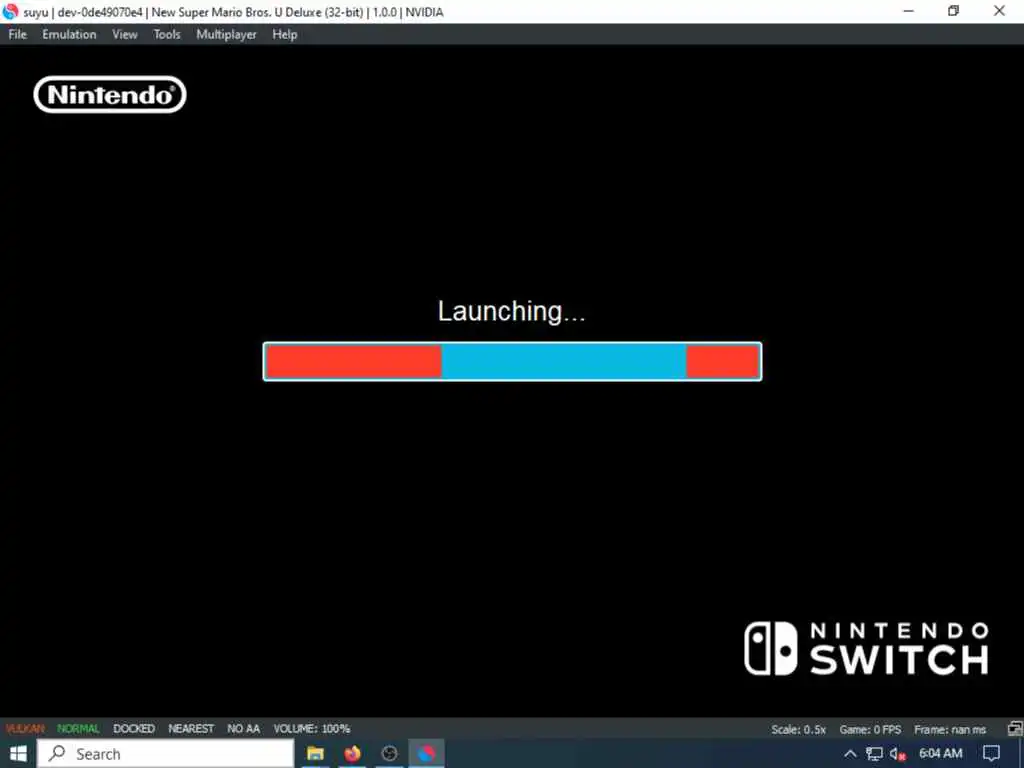Open the Help menu

[284, 35]
